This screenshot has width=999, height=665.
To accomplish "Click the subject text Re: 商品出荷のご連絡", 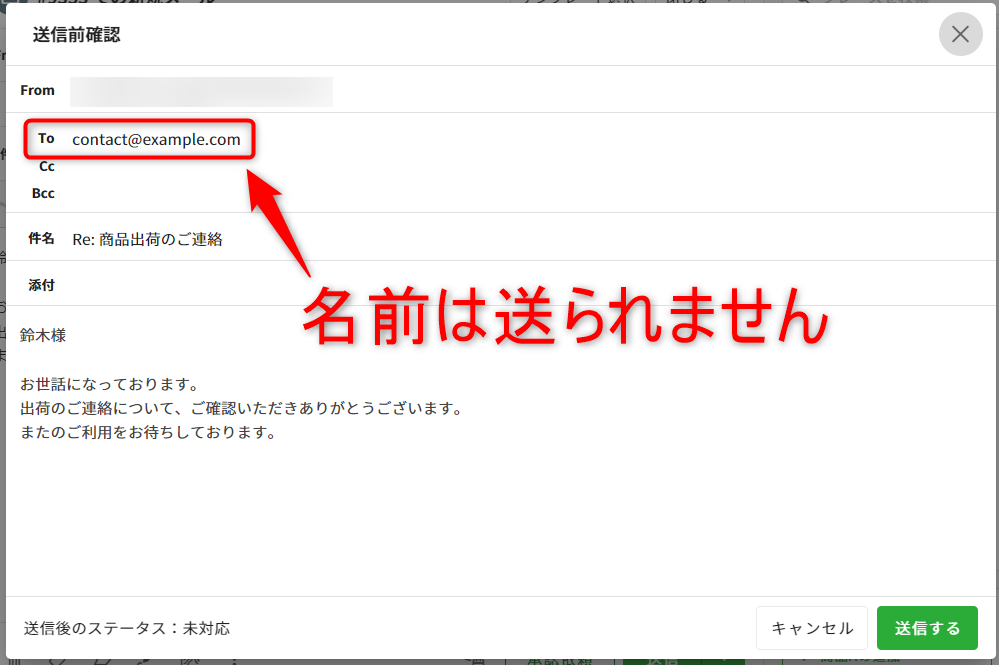I will [x=147, y=239].
